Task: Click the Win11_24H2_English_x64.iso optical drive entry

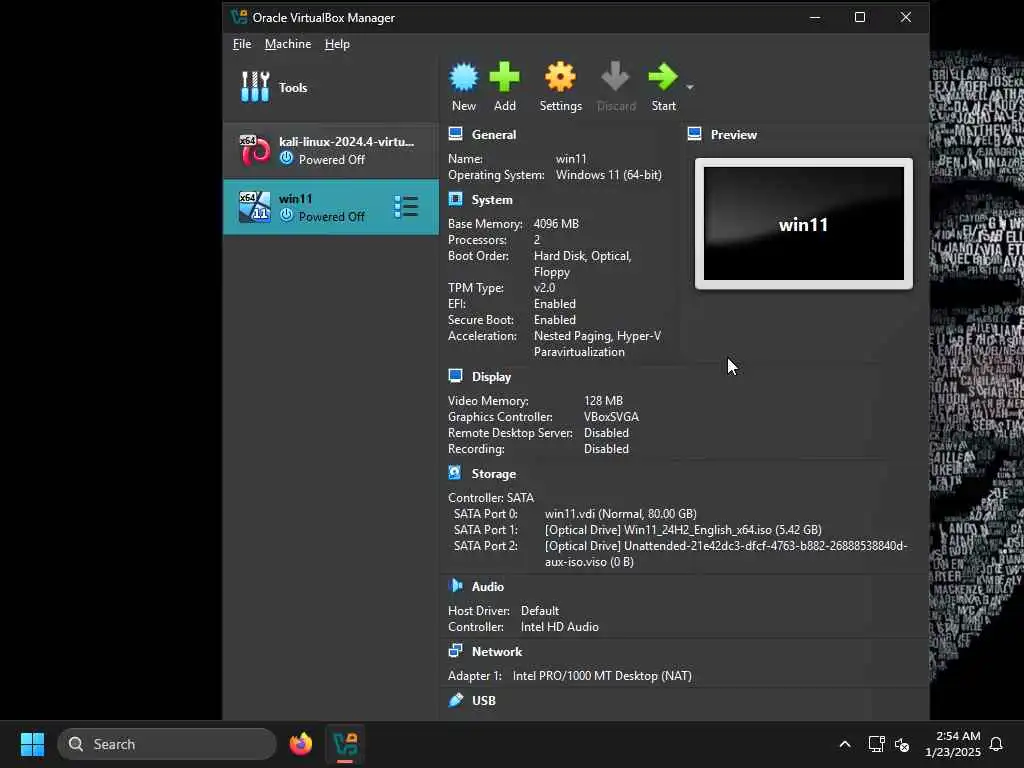Action: [x=683, y=530]
